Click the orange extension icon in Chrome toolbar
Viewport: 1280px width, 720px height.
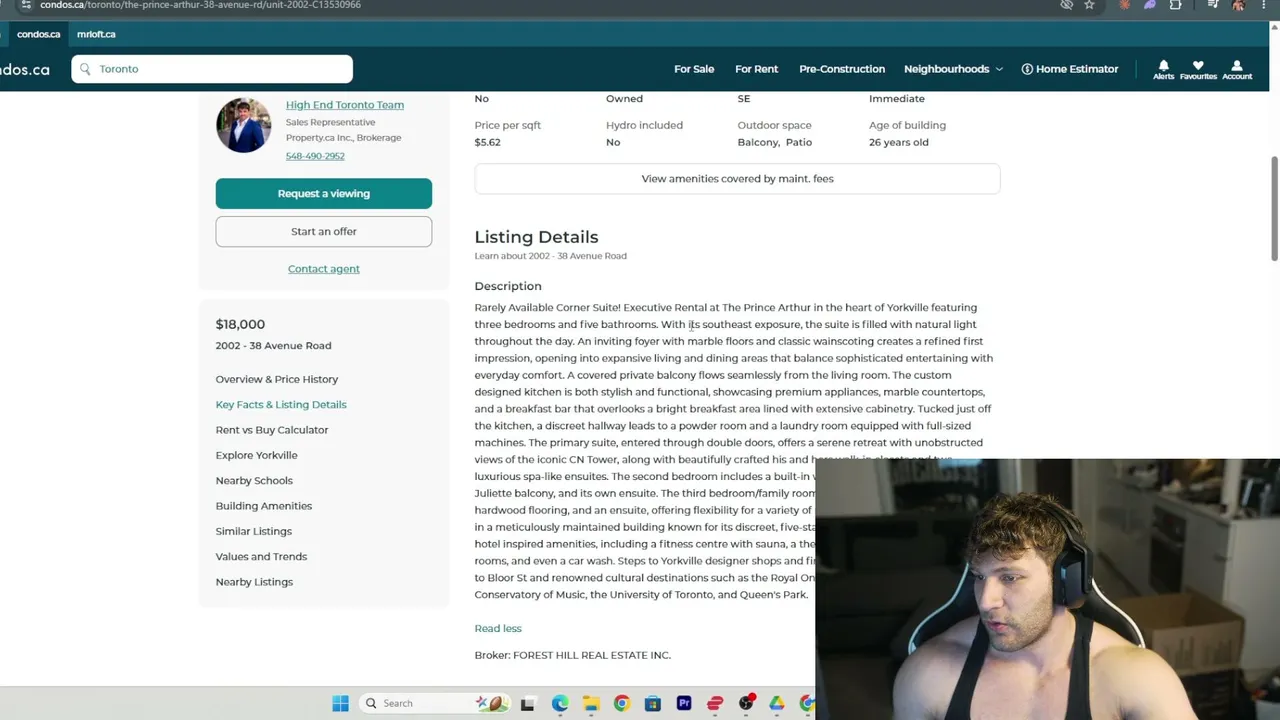click(x=1125, y=5)
